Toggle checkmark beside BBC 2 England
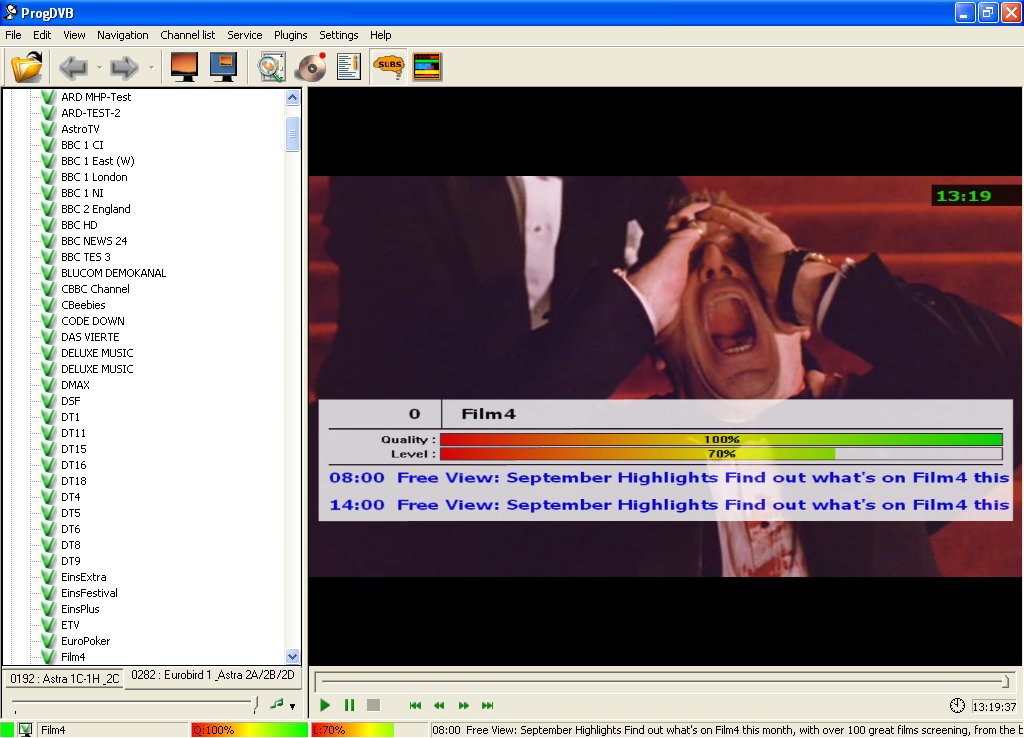 coord(48,209)
